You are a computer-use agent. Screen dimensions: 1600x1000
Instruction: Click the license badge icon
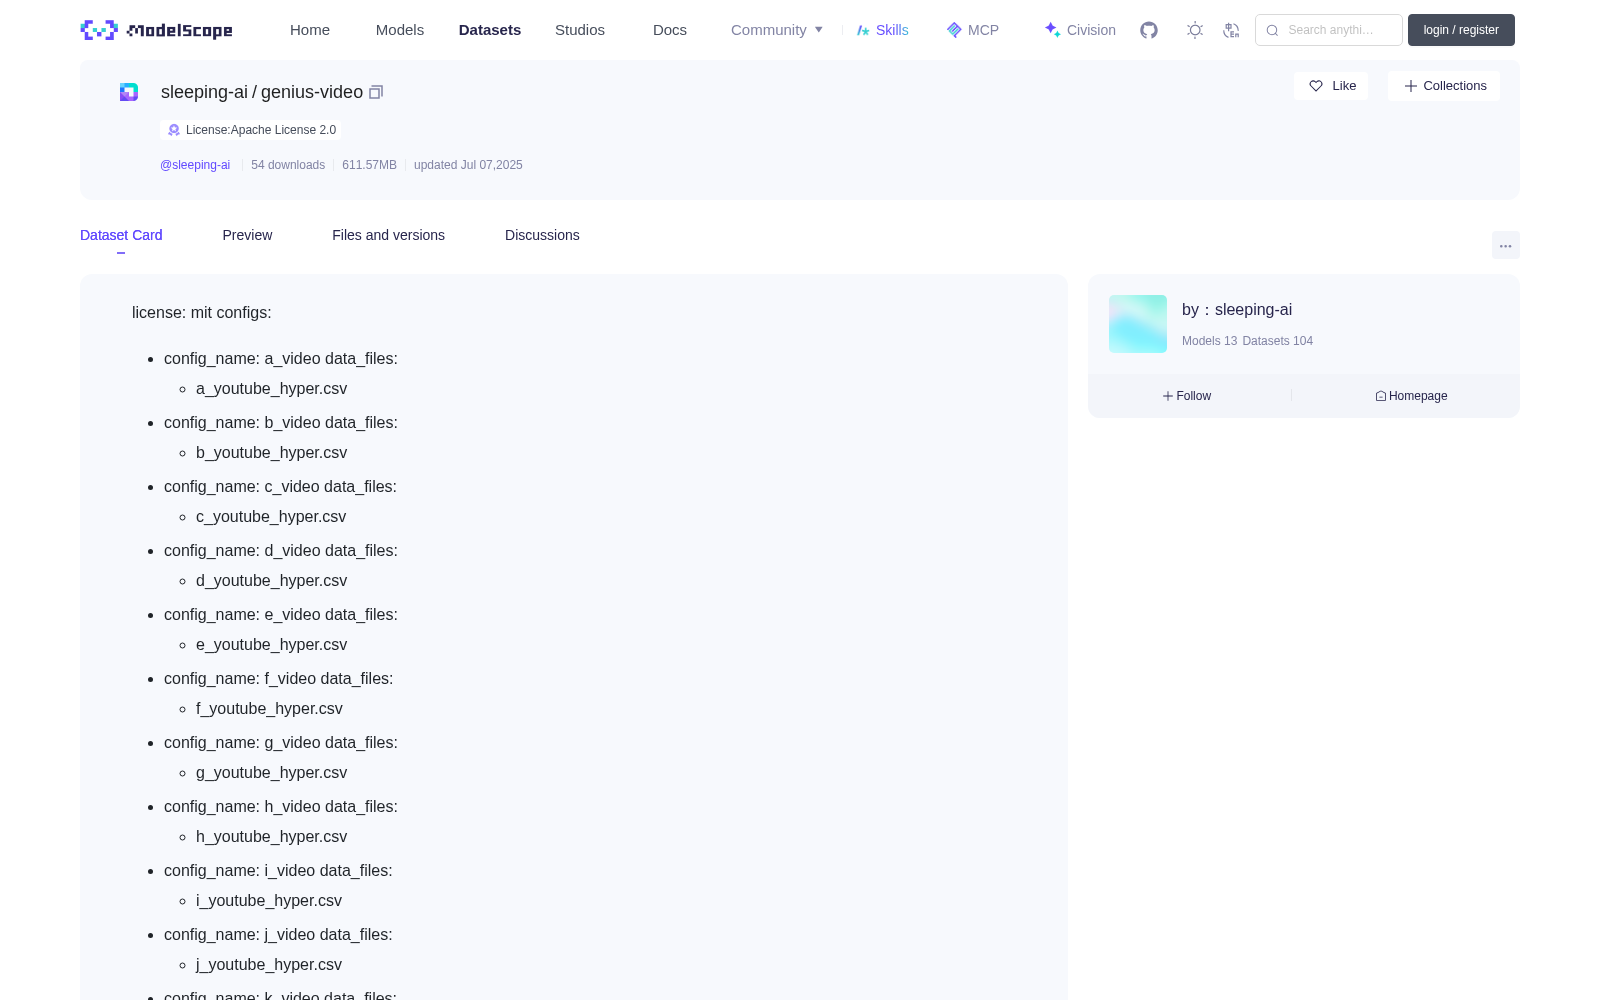point(174,130)
